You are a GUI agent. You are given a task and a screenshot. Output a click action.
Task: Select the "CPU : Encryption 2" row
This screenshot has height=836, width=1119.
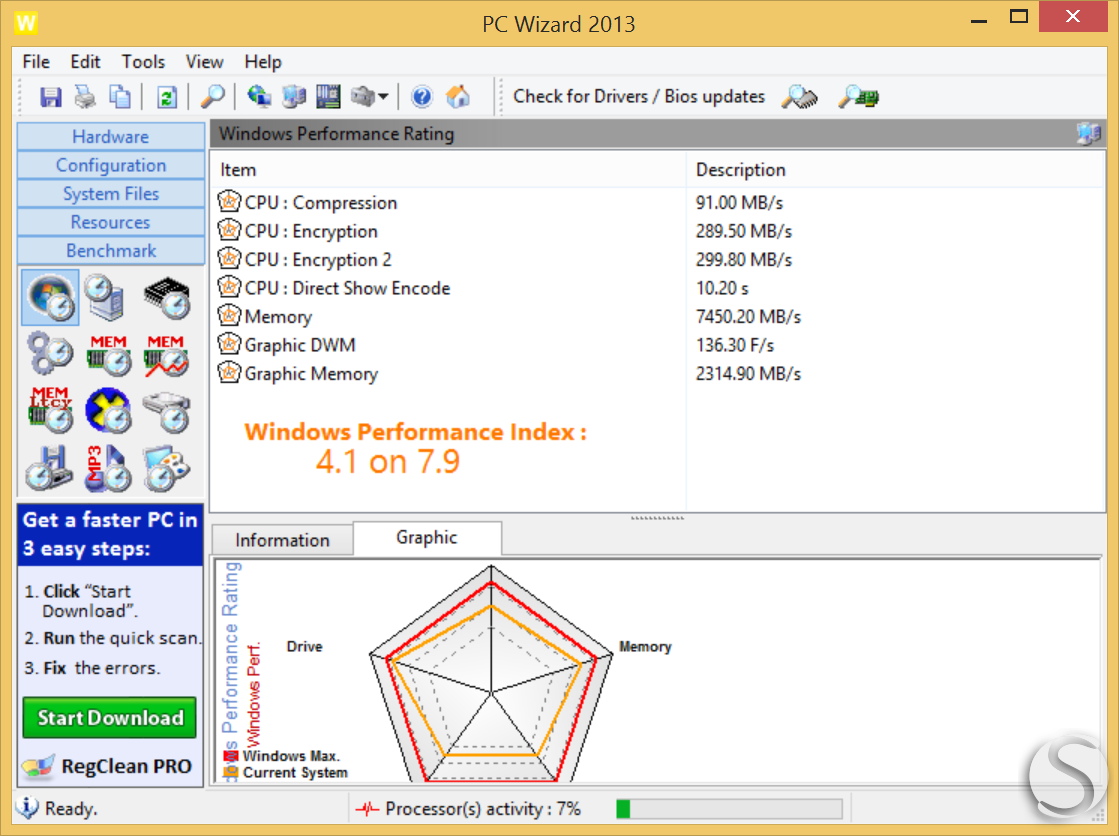658,260
